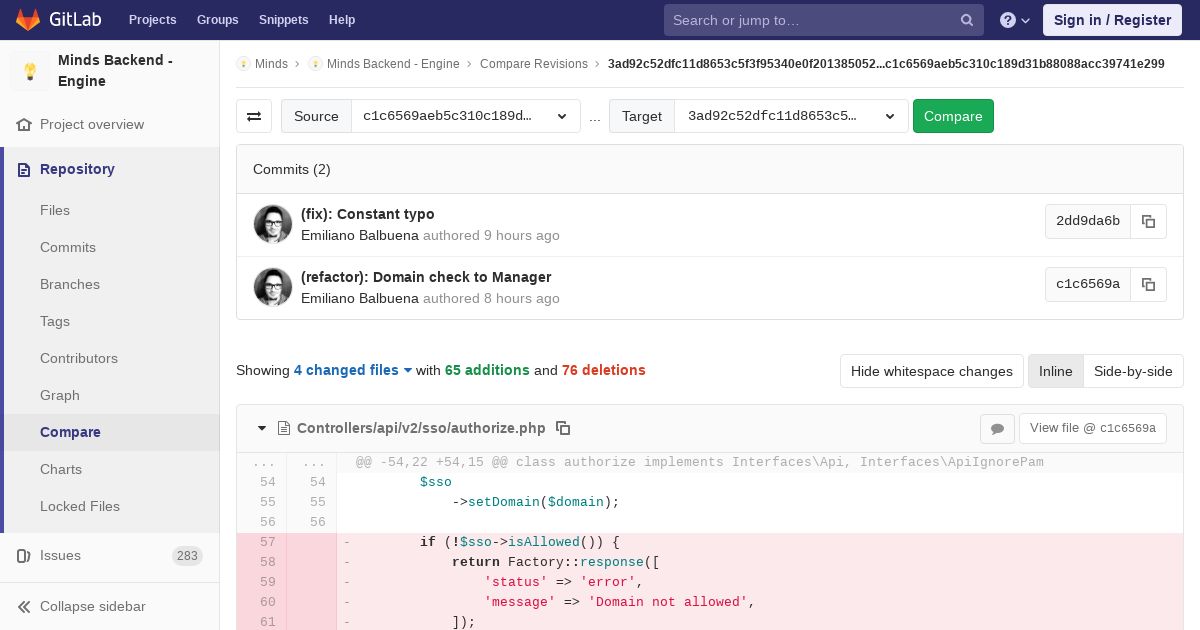
Task: Click Sign in / Register
Action: tap(1111, 20)
